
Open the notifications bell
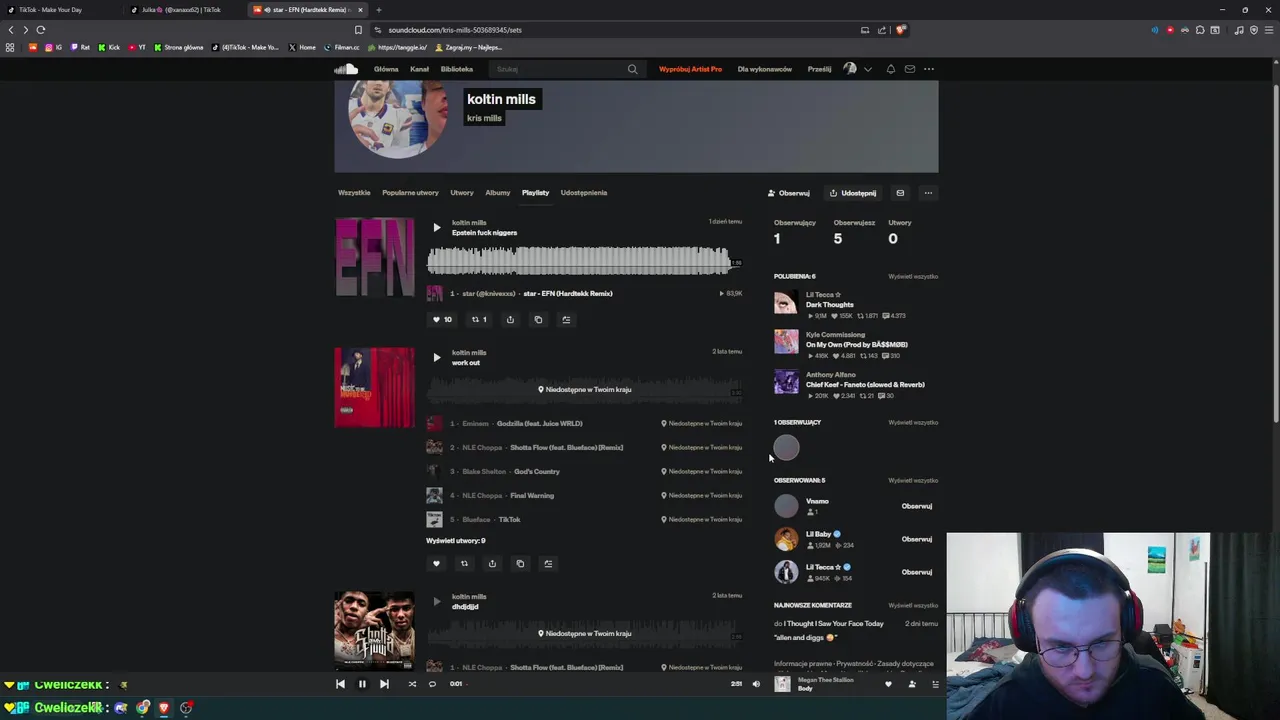click(x=890, y=69)
